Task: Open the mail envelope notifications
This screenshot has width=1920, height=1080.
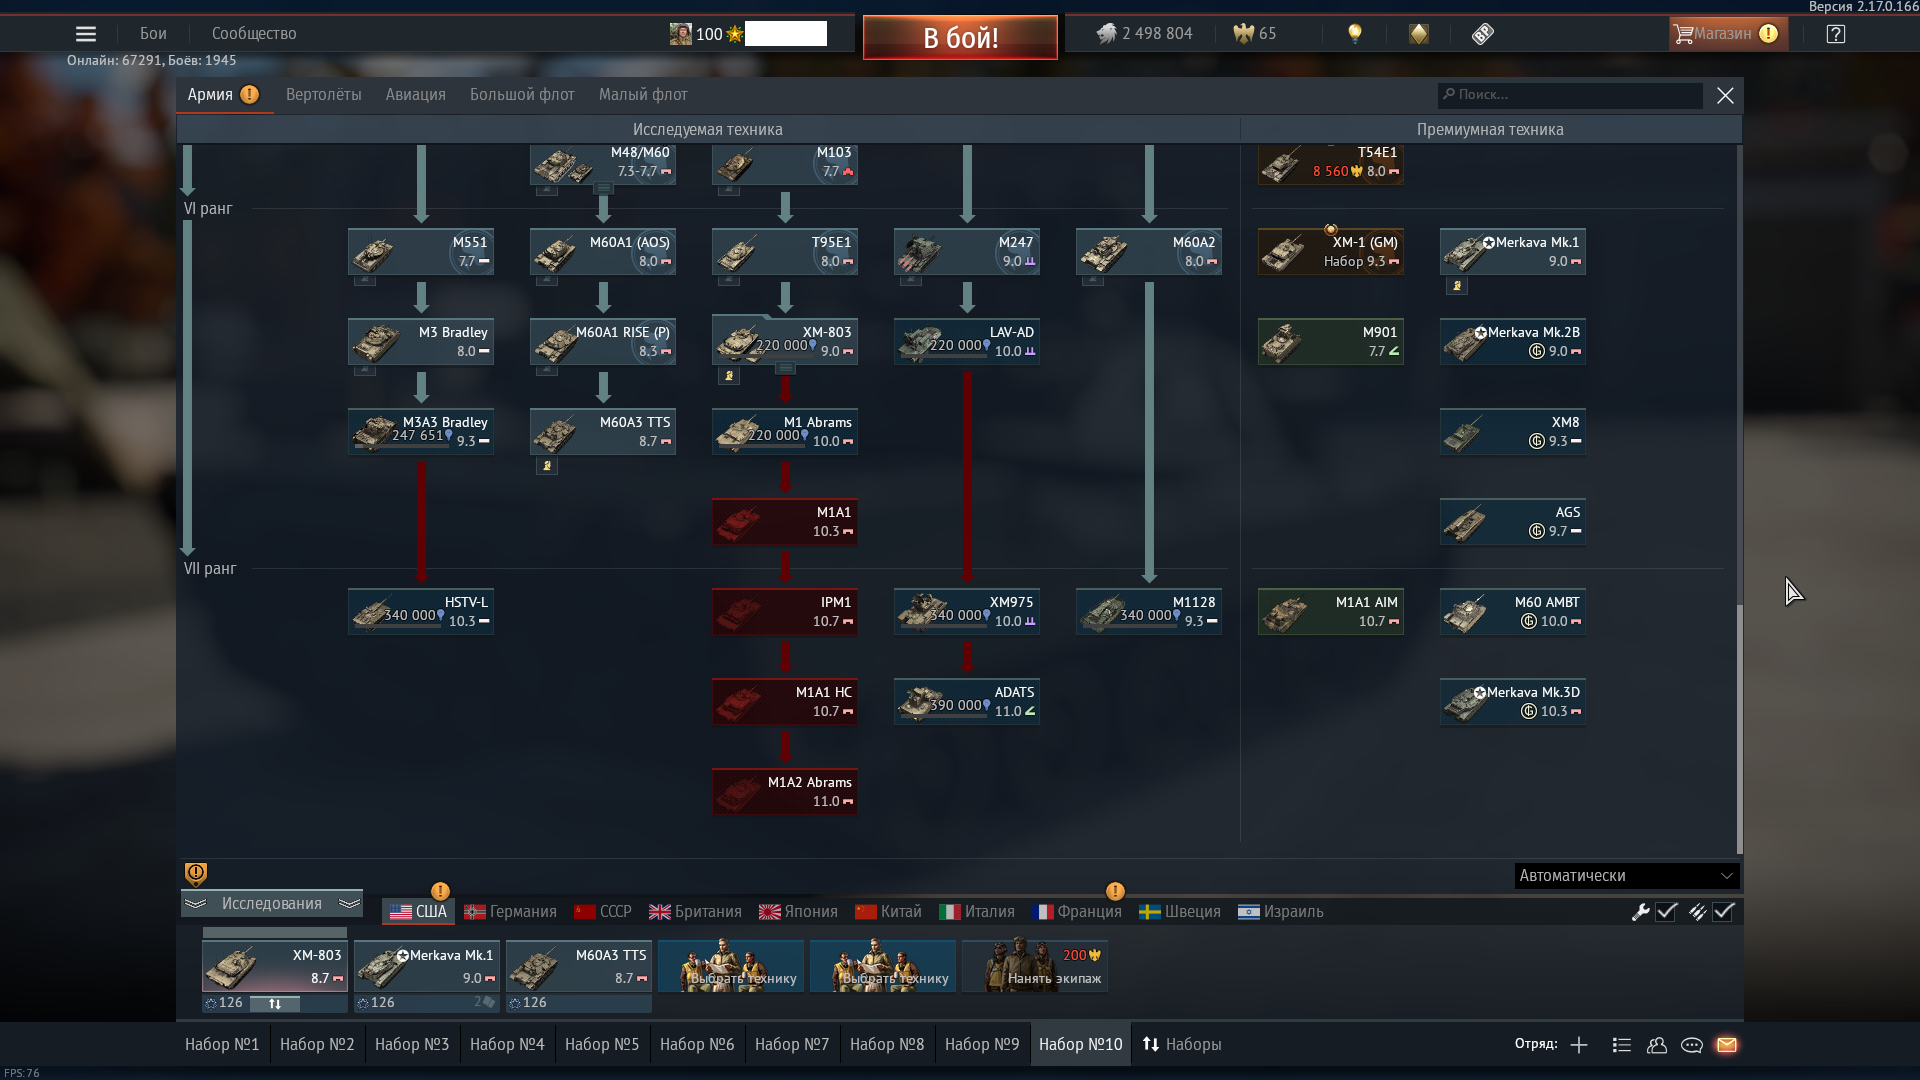Action: tap(1727, 1045)
